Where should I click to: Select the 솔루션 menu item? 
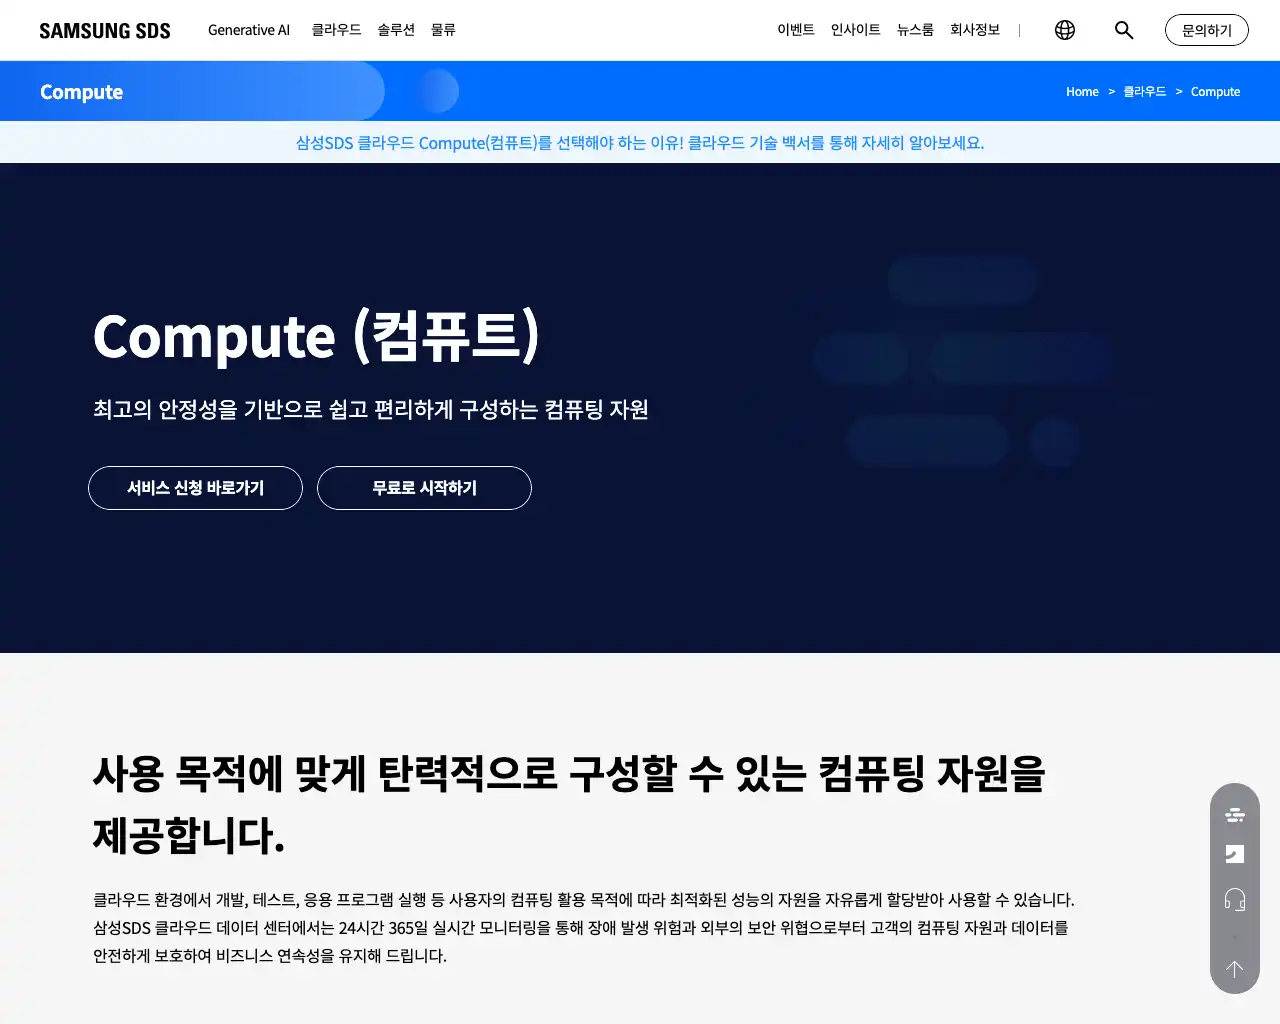[x=396, y=30]
